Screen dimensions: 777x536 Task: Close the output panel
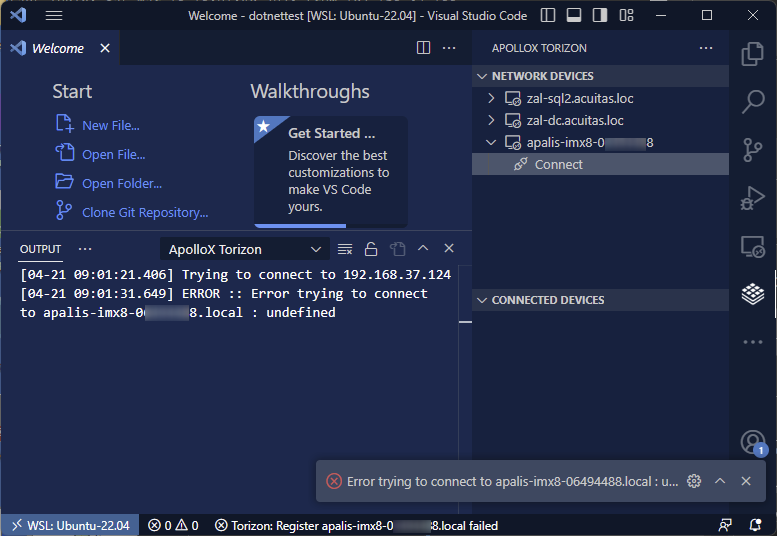click(448, 248)
